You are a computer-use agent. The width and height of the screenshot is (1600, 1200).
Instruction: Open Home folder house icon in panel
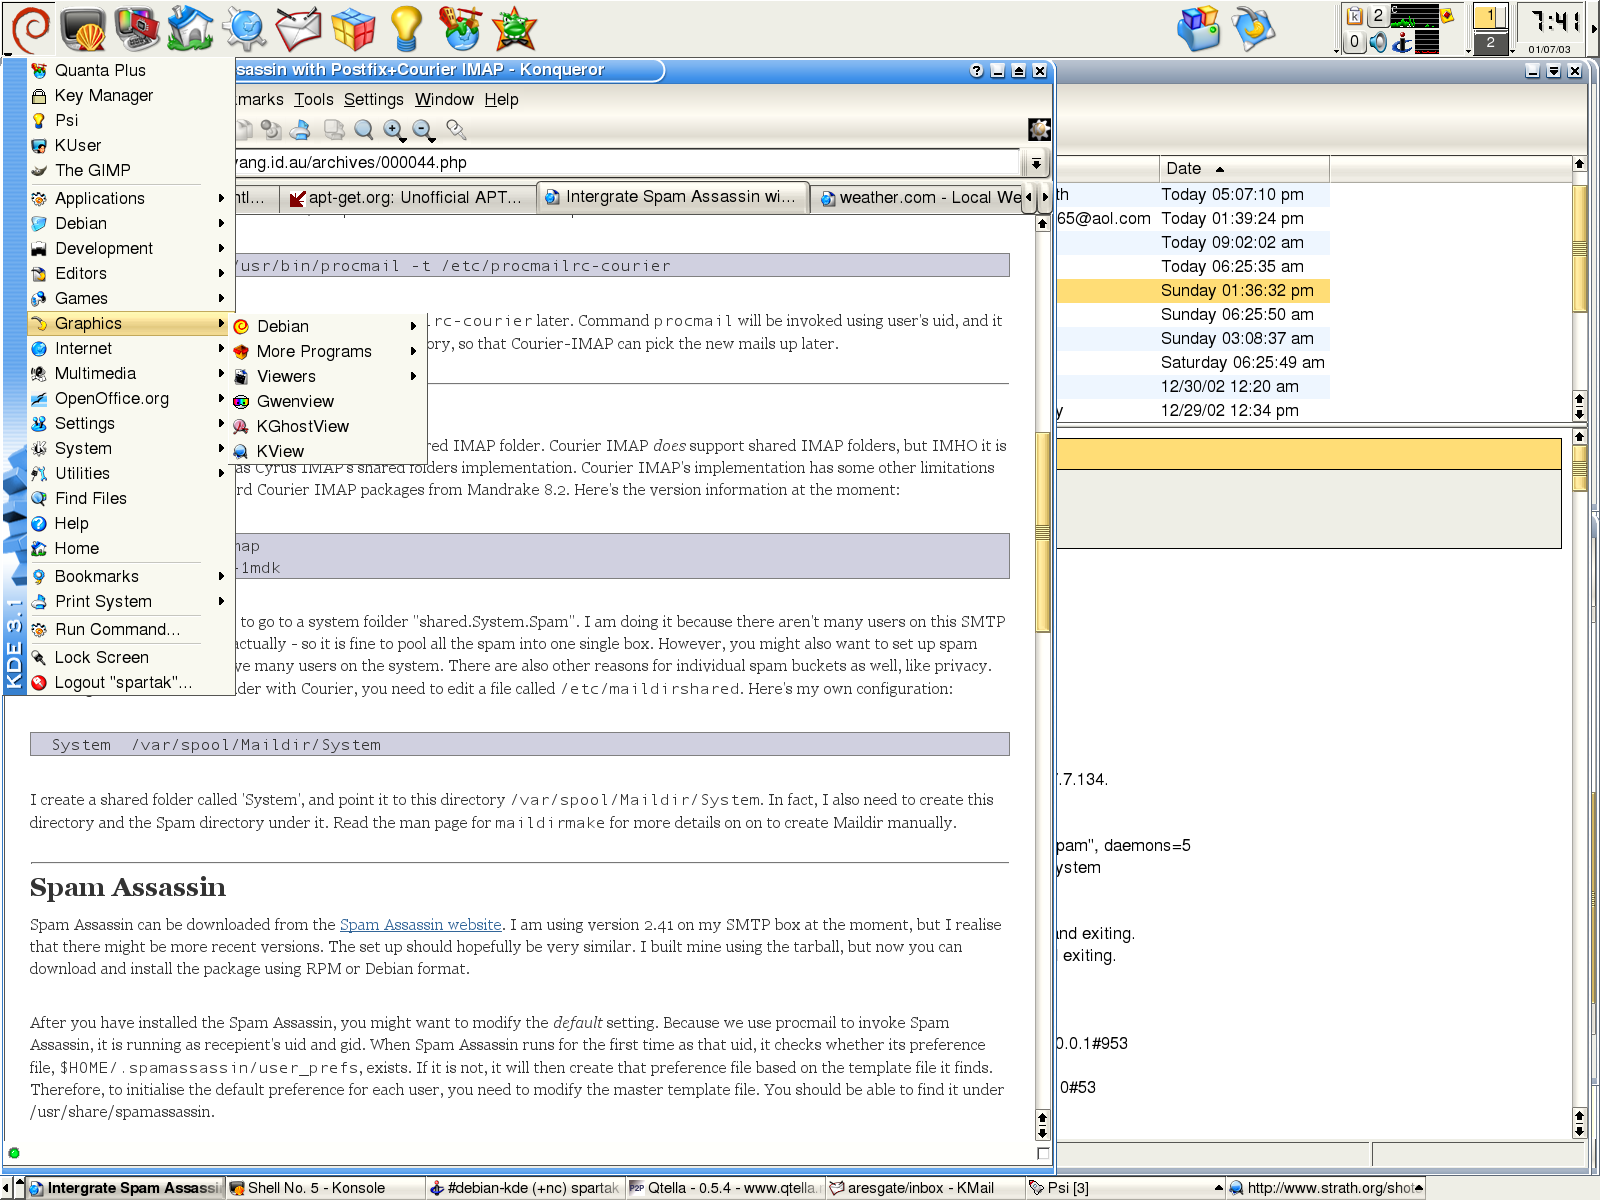190,28
